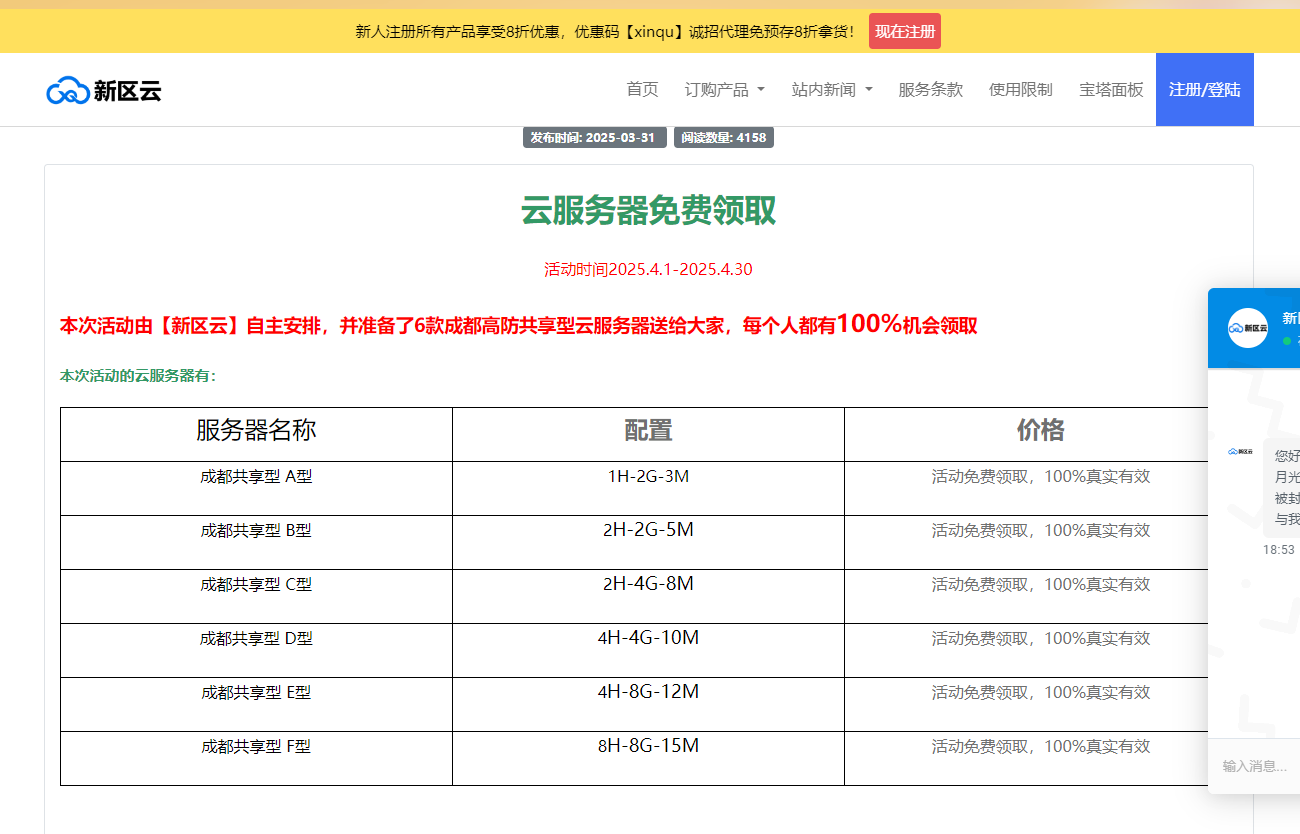Screen dimensions: 1300x834
Task: Click the 发布时间 2025-03-31 badge
Action: click(x=594, y=138)
